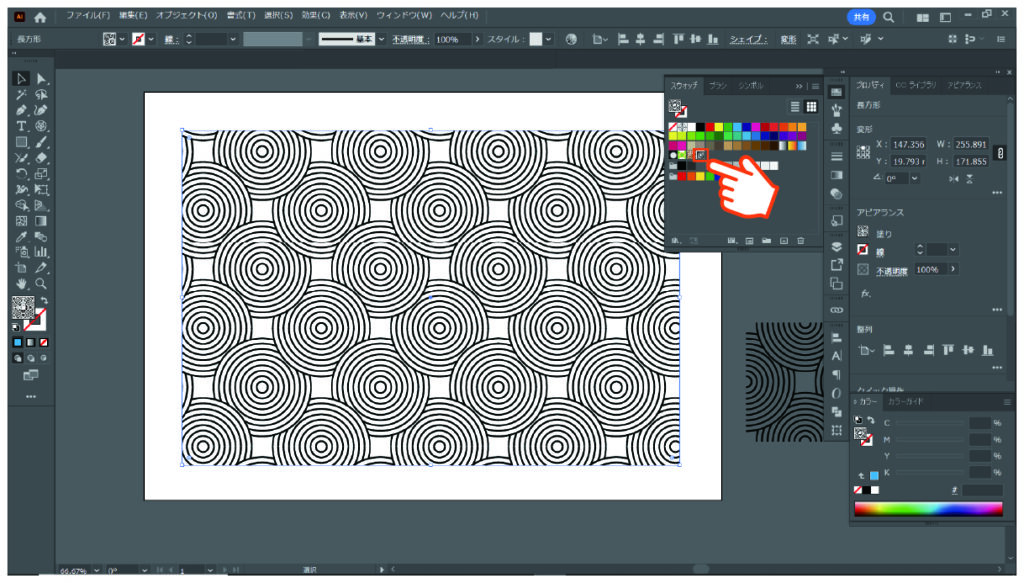Screen dimensions: 1024x583
Task: Open Swatch Libraries menu icon
Action: tap(676, 241)
